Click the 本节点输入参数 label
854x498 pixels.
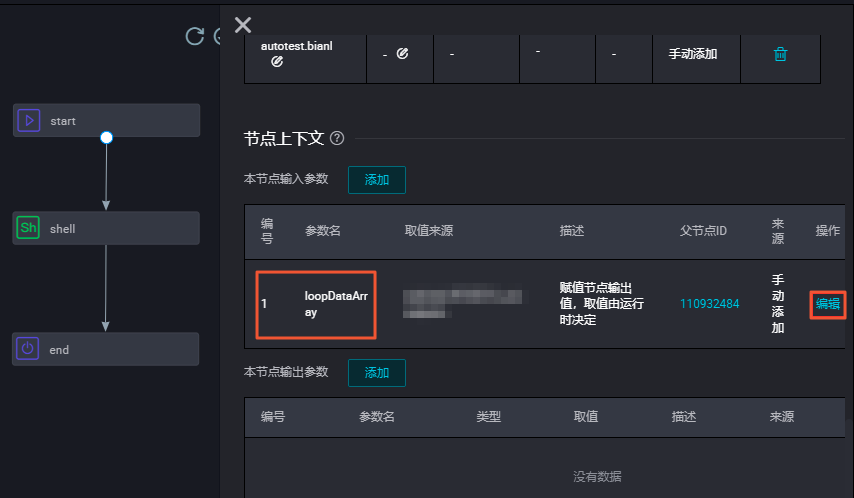(286, 179)
